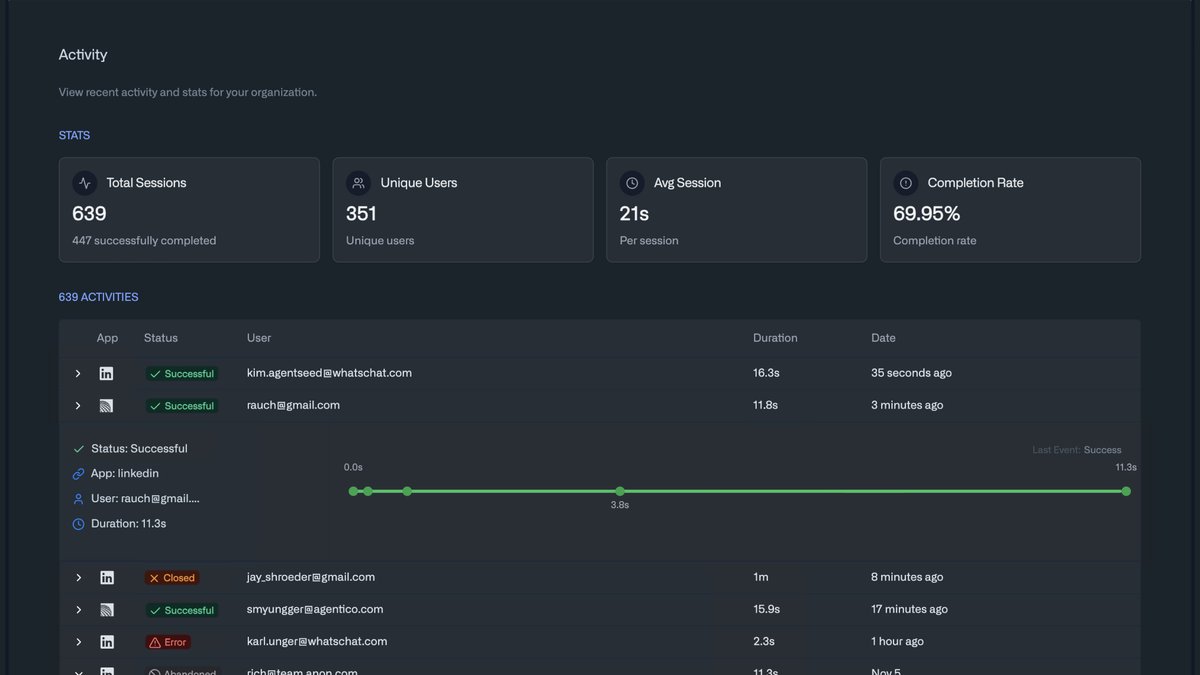Screen dimensions: 1200x675
Task: Click the user icon beside User: rauch@gmail
Action: (x=79, y=499)
